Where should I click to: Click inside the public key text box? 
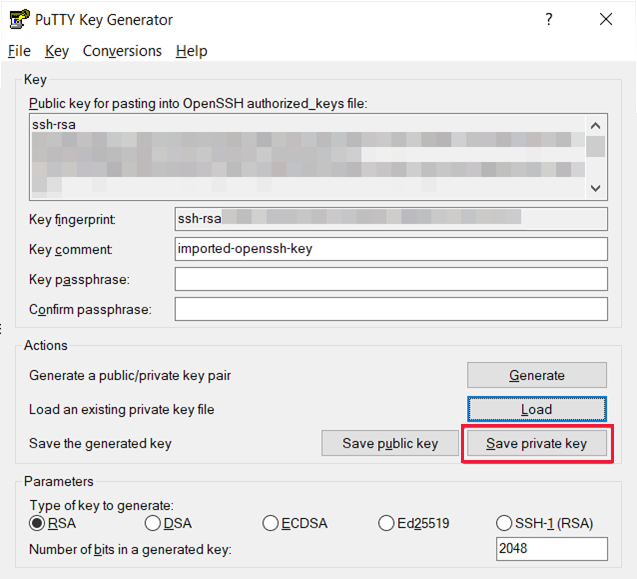308,157
